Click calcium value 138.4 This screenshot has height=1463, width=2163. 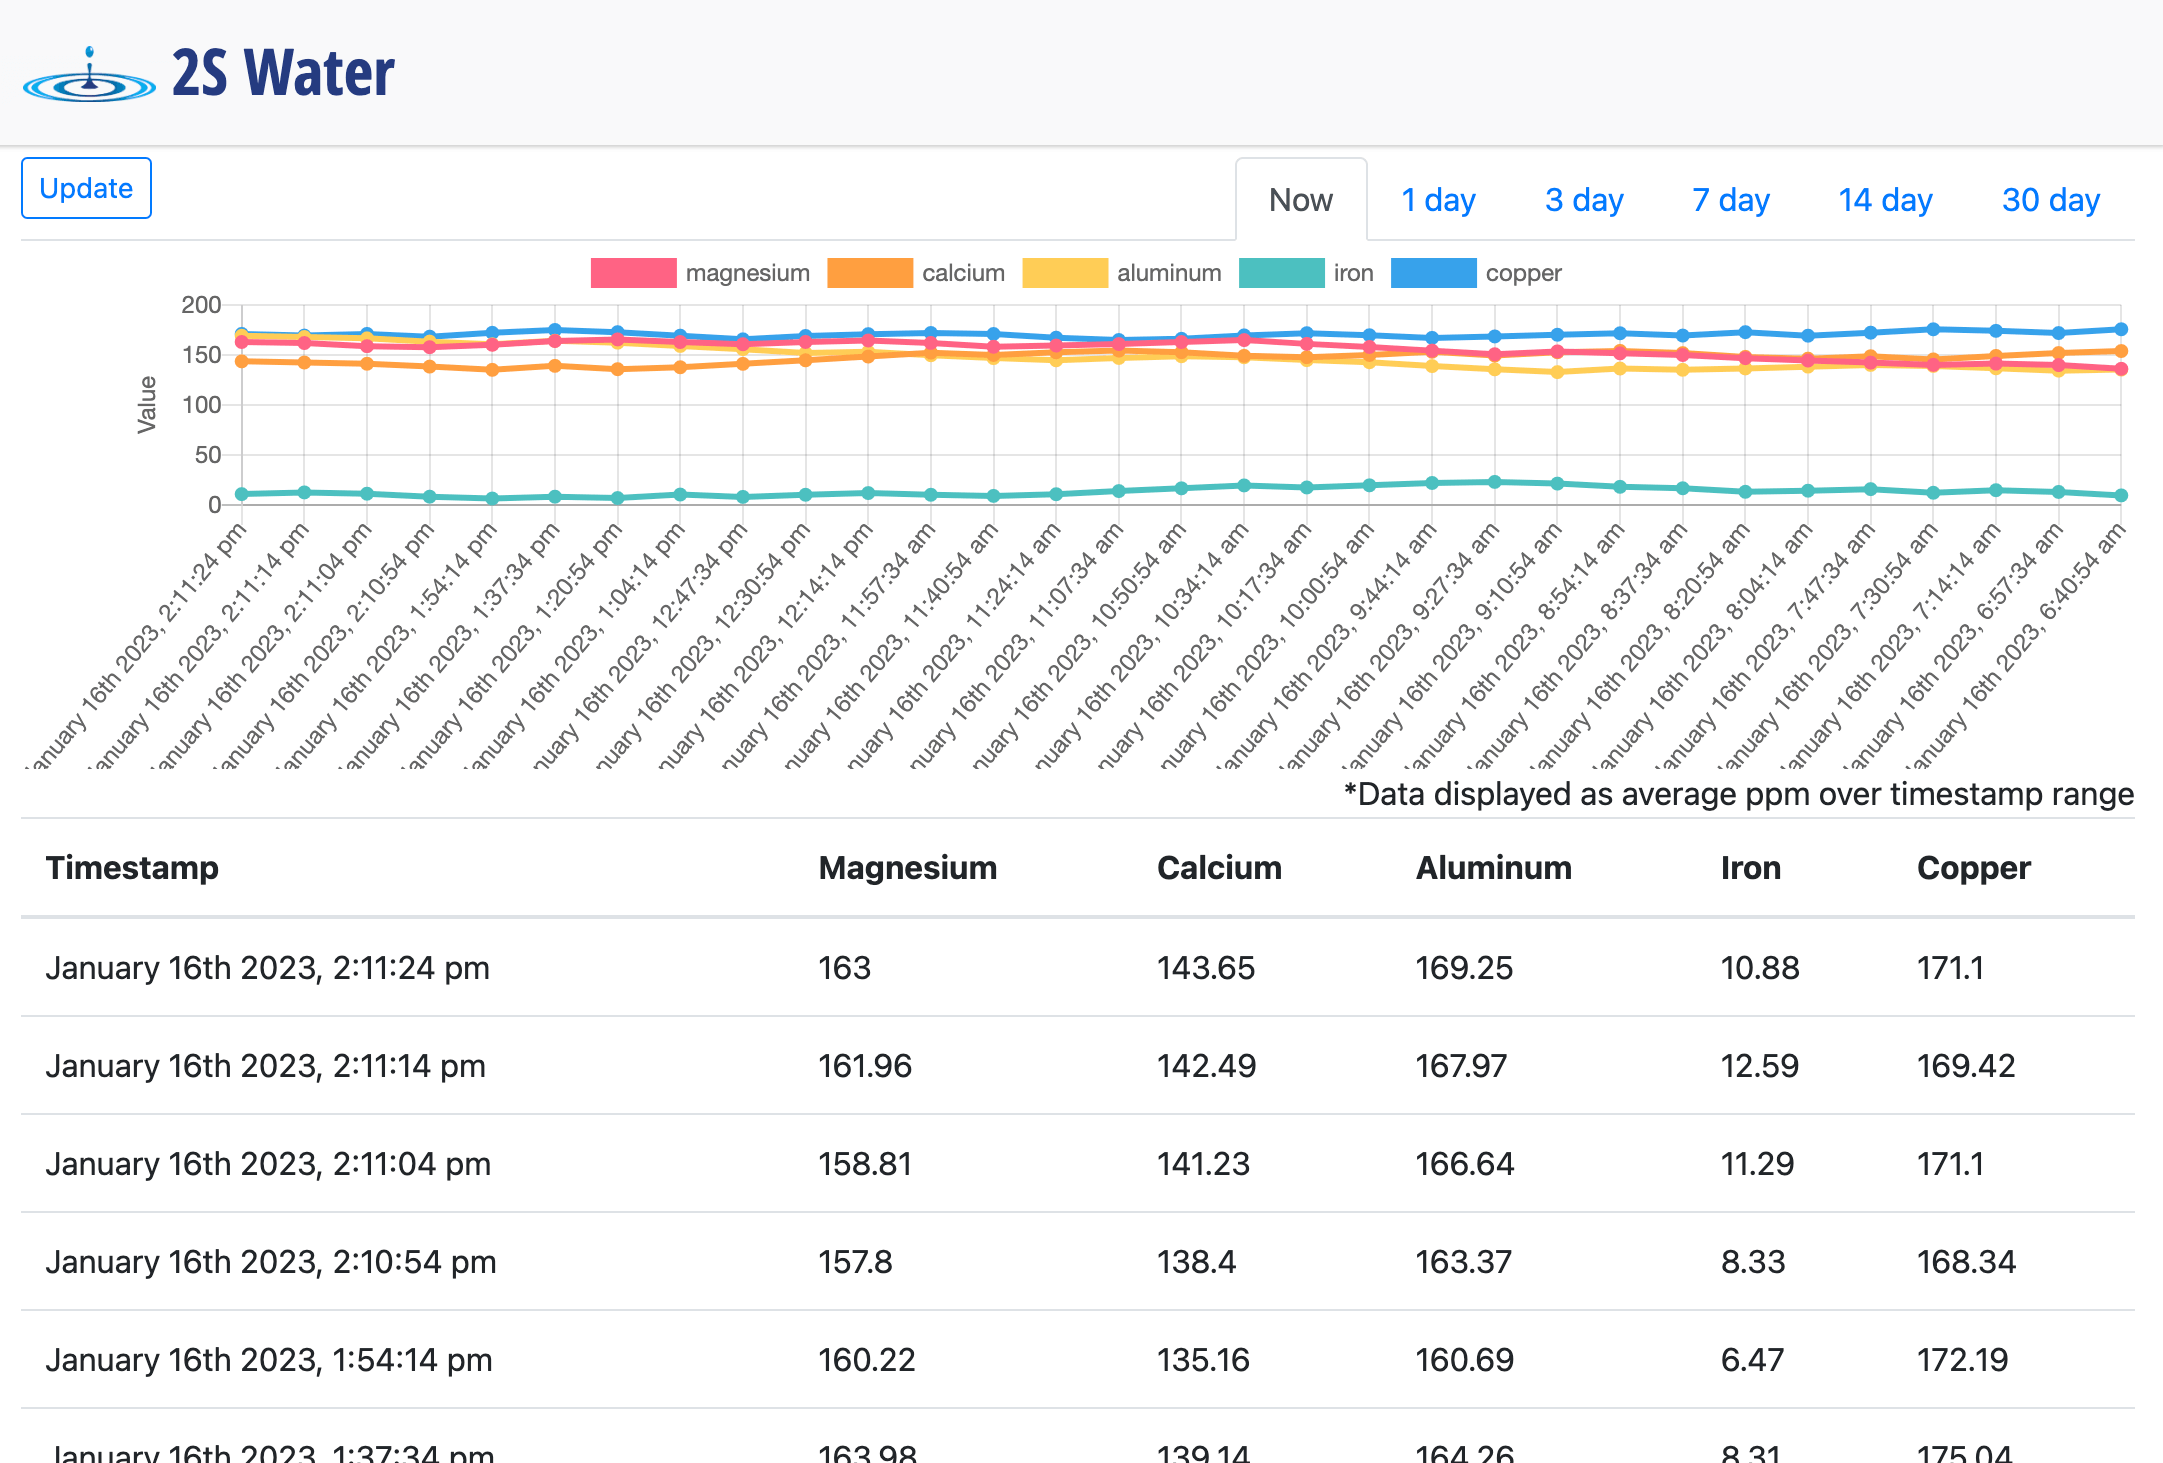(1196, 1261)
